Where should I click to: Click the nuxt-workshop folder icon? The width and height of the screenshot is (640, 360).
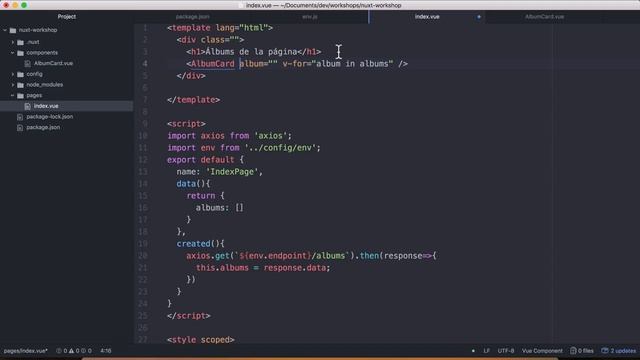point(13,30)
